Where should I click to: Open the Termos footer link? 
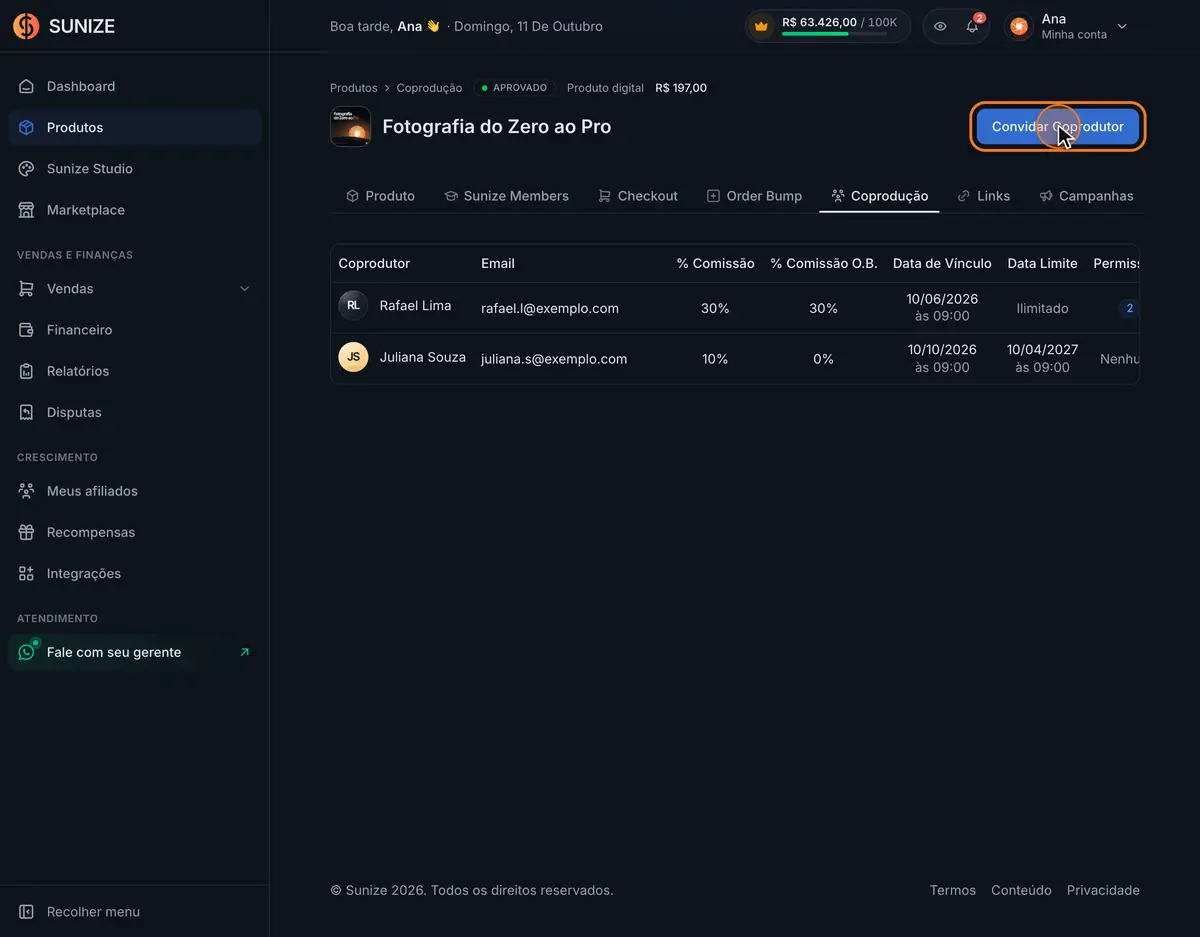tap(953, 890)
